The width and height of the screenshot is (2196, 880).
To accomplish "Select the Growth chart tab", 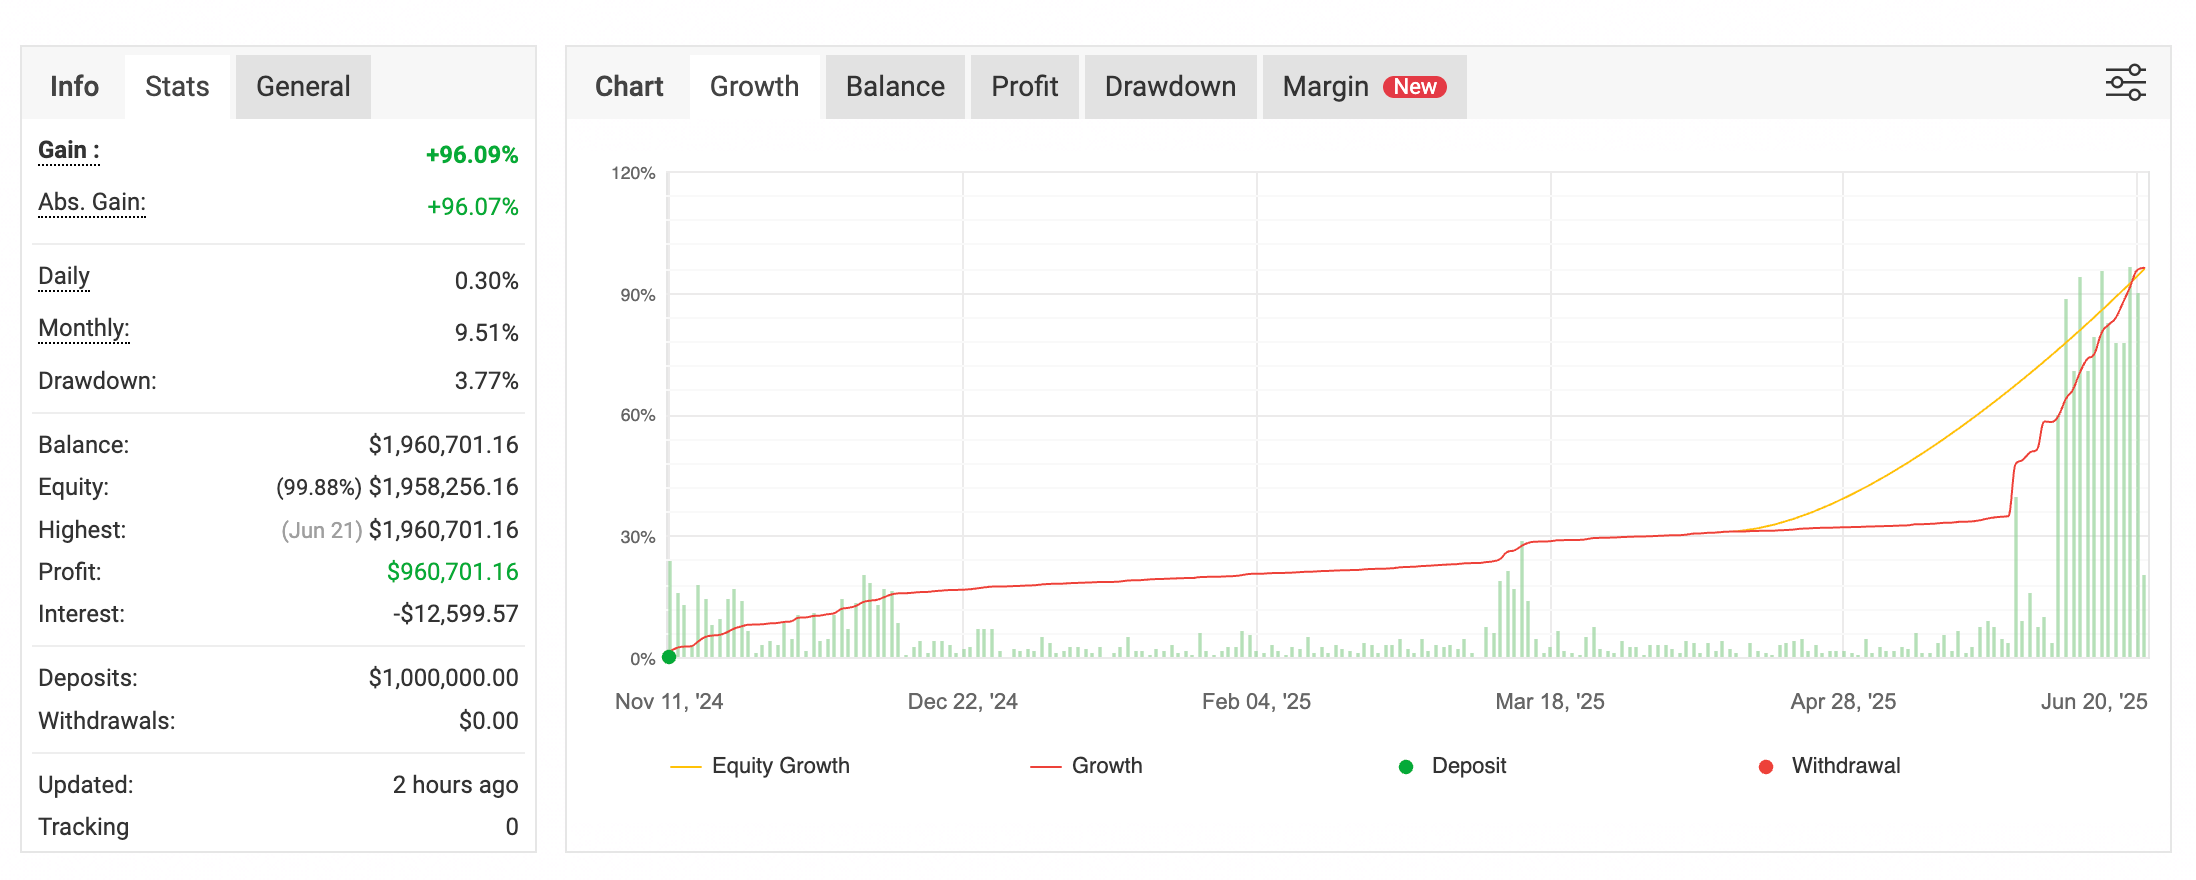I will pyautogui.click(x=754, y=87).
